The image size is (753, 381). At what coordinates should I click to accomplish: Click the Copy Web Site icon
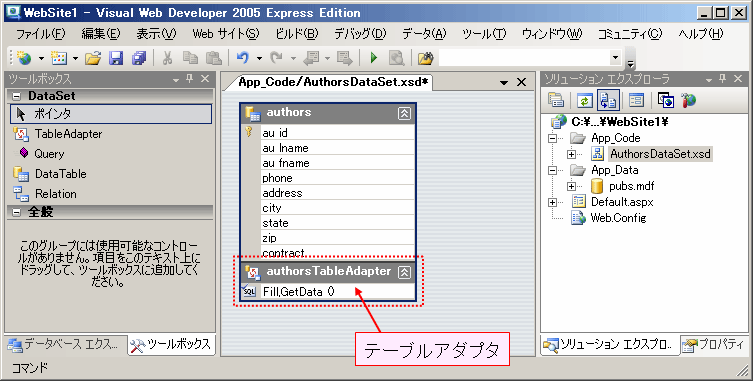coord(666,100)
